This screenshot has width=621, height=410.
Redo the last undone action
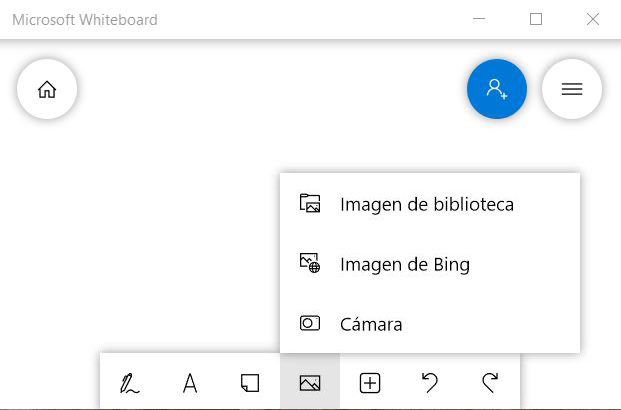pyautogui.click(x=490, y=383)
